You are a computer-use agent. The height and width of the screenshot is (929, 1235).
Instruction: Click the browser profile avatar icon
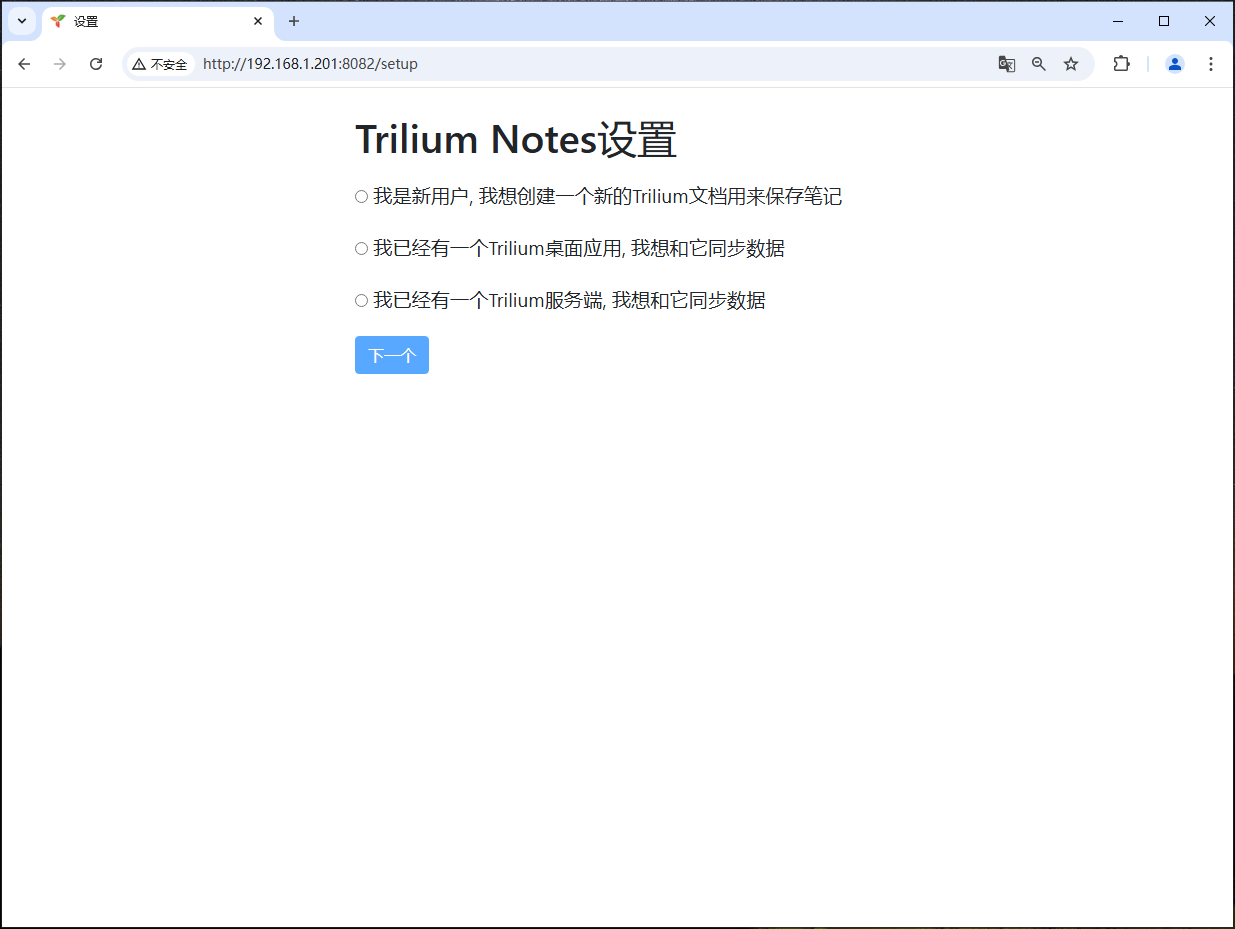(1174, 63)
